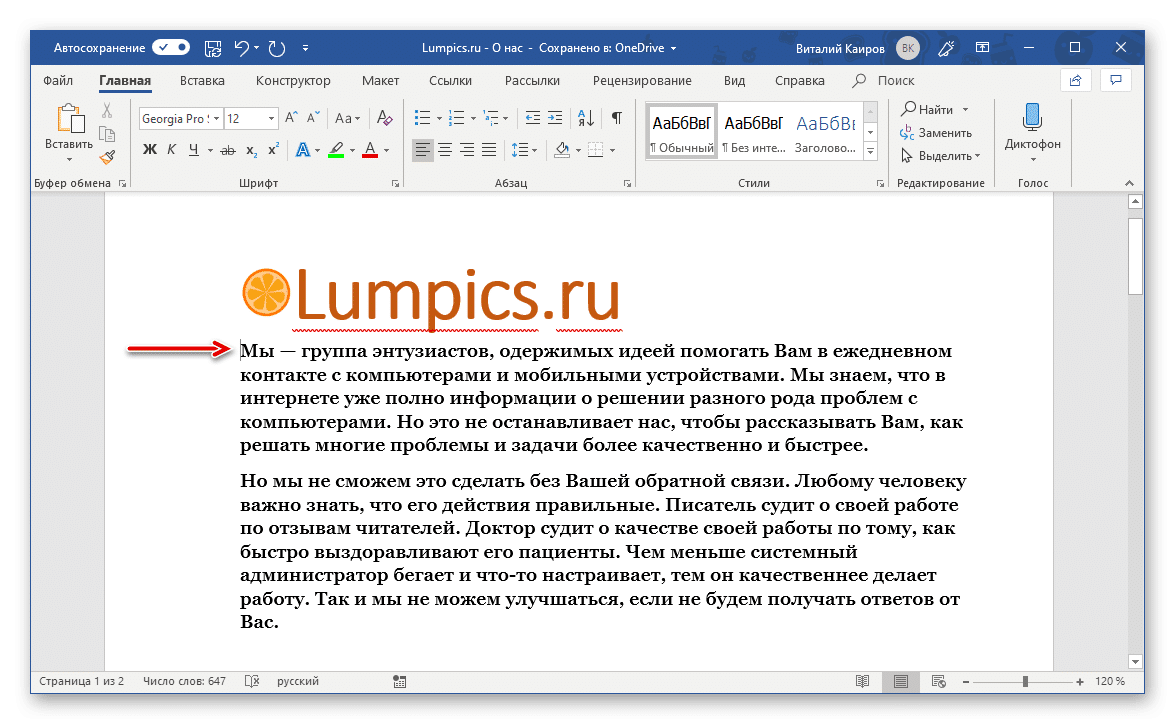Viewport: 1175px width, 724px height.
Task: Click the Save icon in title bar
Action: 212,47
